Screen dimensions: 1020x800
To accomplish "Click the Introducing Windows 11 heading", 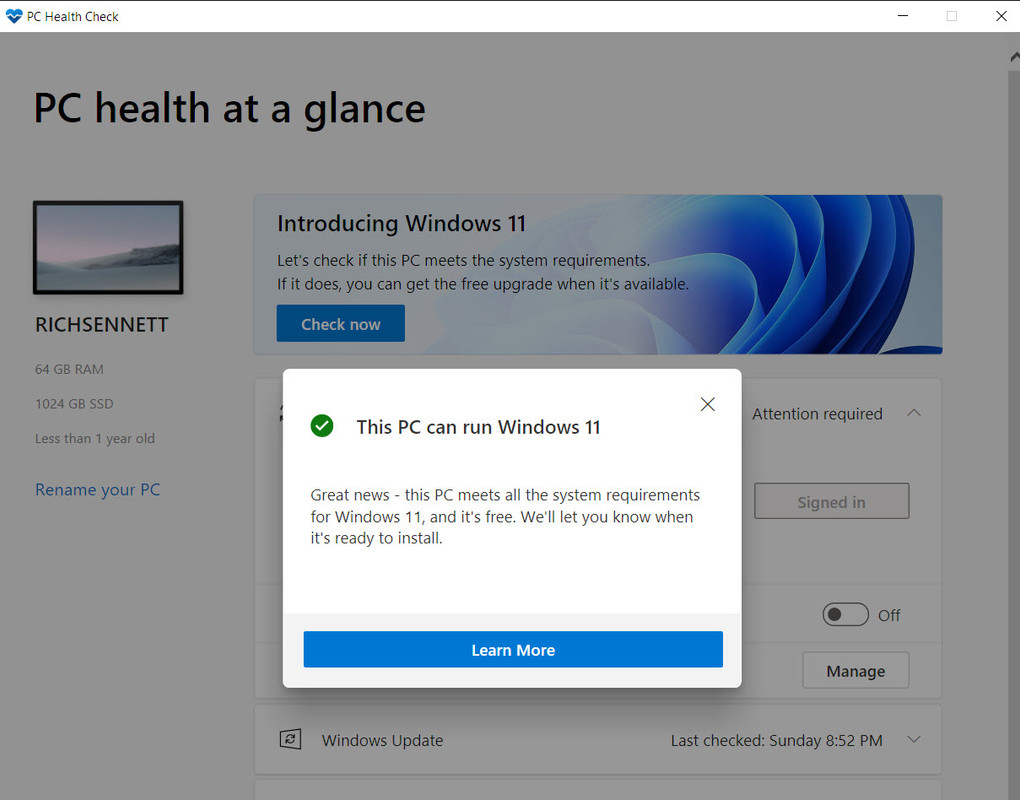I will tap(401, 223).
